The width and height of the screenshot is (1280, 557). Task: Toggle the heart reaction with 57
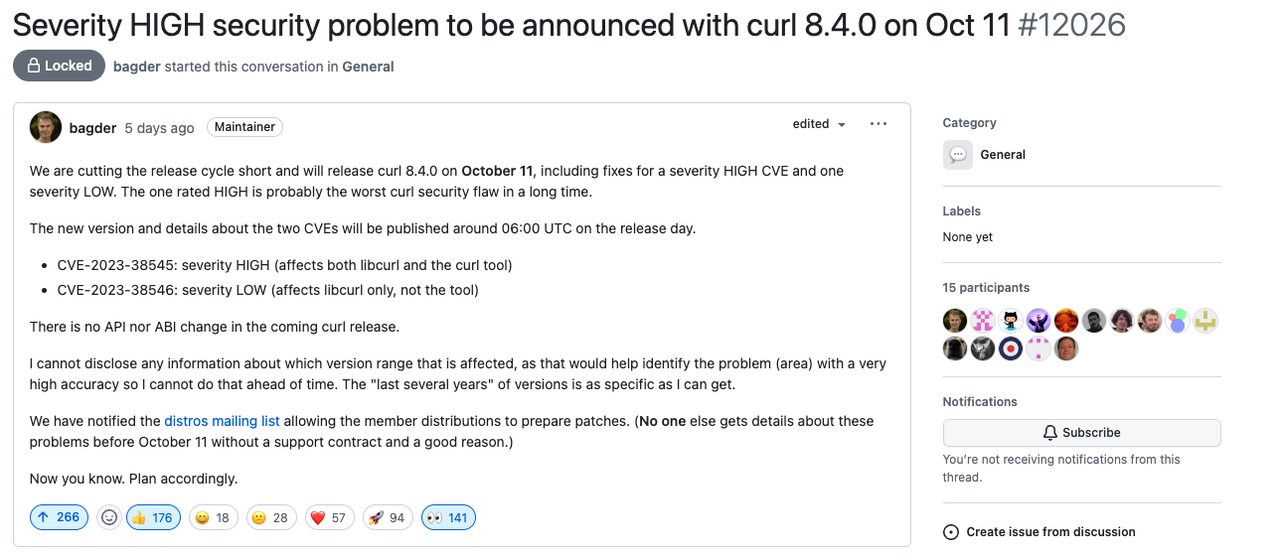tap(329, 517)
